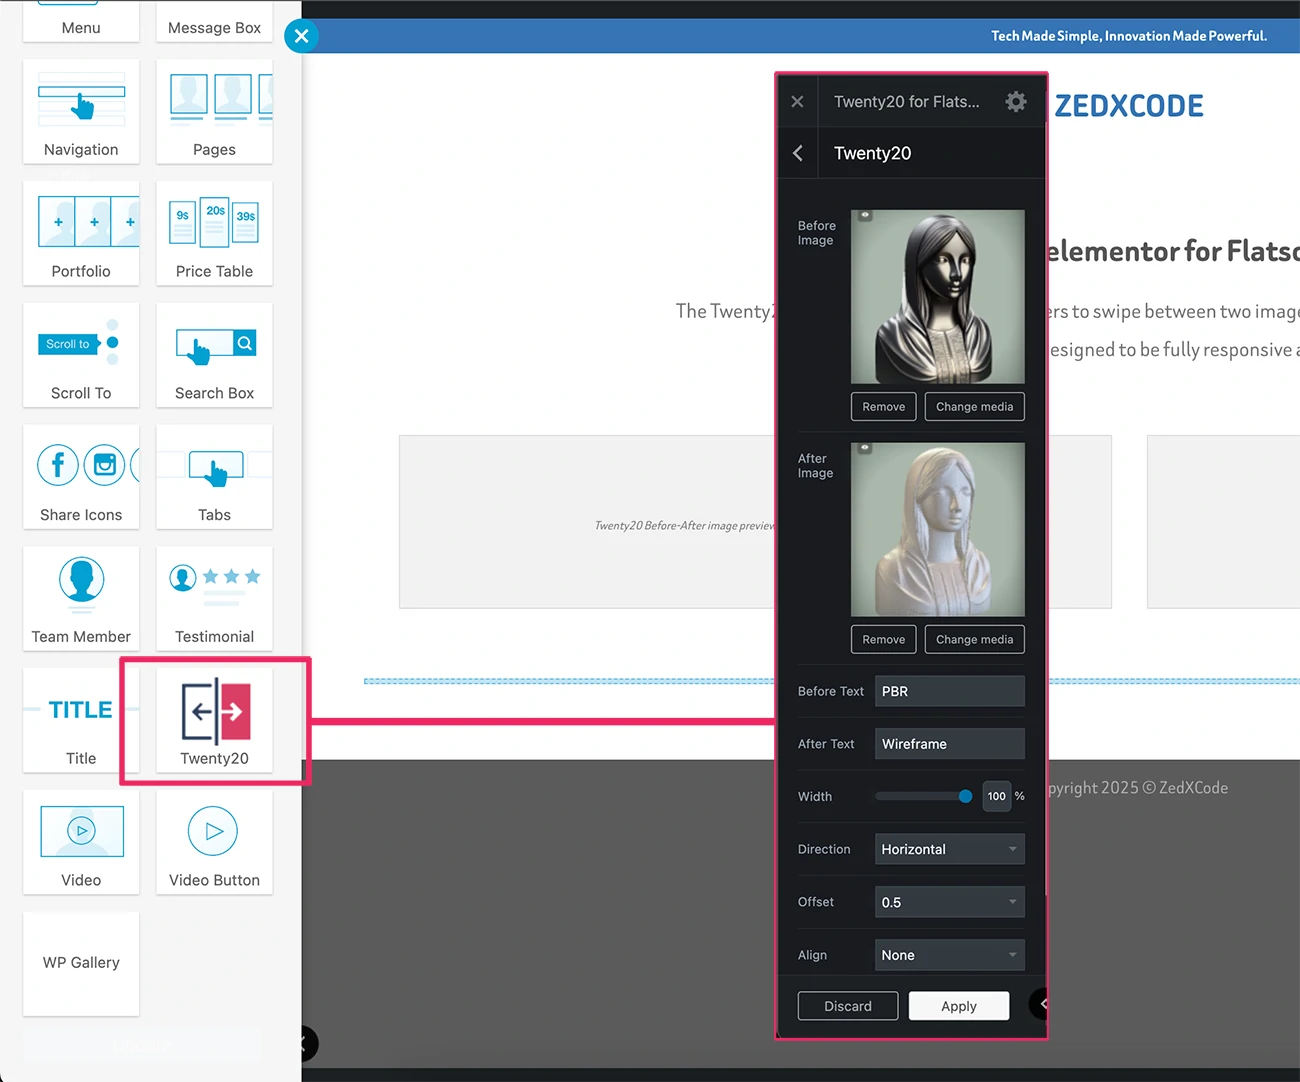Image resolution: width=1300 pixels, height=1082 pixels.
Task: Go back using the Twenty20 chevron
Action: coord(798,153)
